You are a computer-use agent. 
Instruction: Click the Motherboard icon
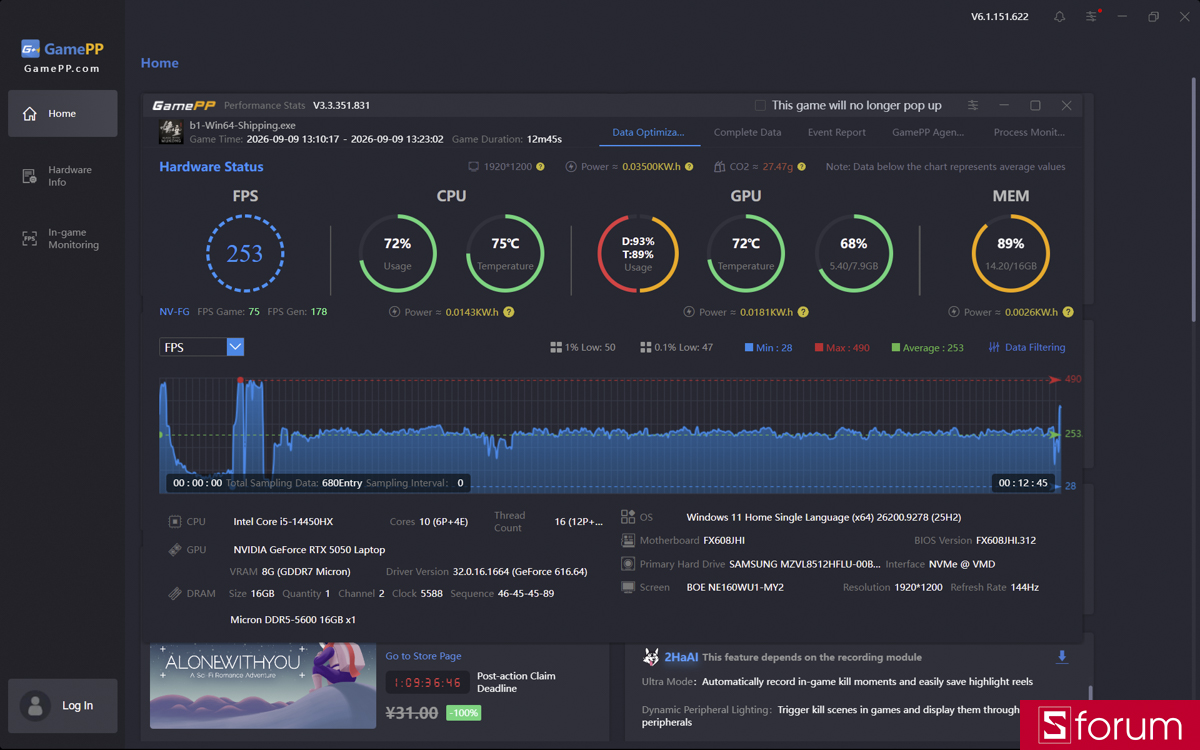(628, 540)
